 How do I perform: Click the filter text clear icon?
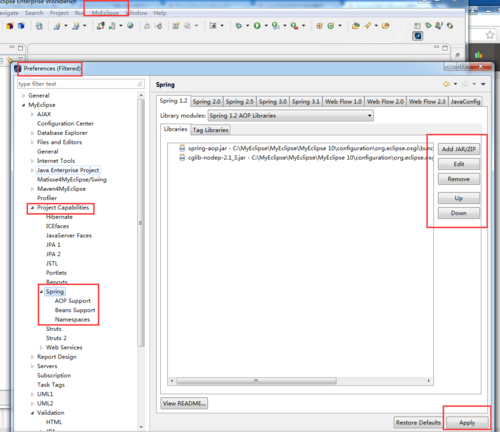tap(140, 84)
